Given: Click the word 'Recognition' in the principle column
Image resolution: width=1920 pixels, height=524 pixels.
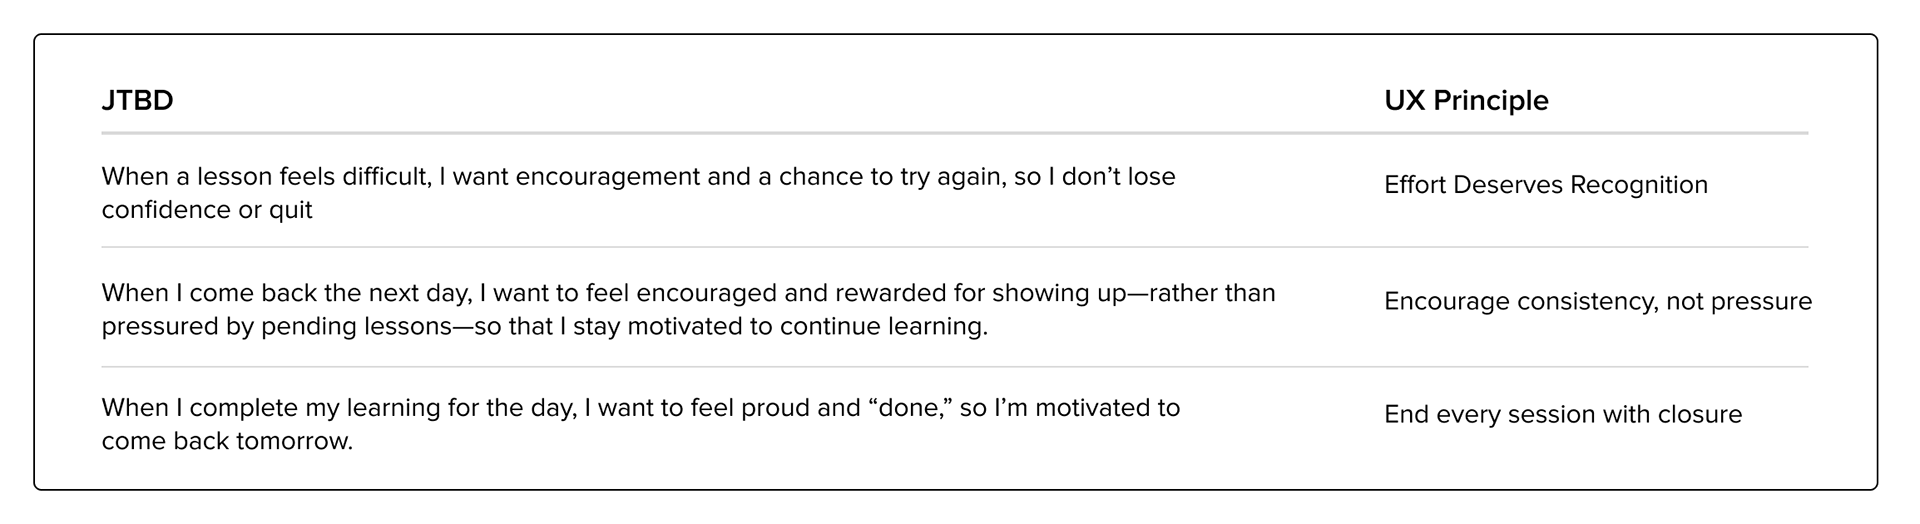Looking at the screenshot, I should 1638,185.
